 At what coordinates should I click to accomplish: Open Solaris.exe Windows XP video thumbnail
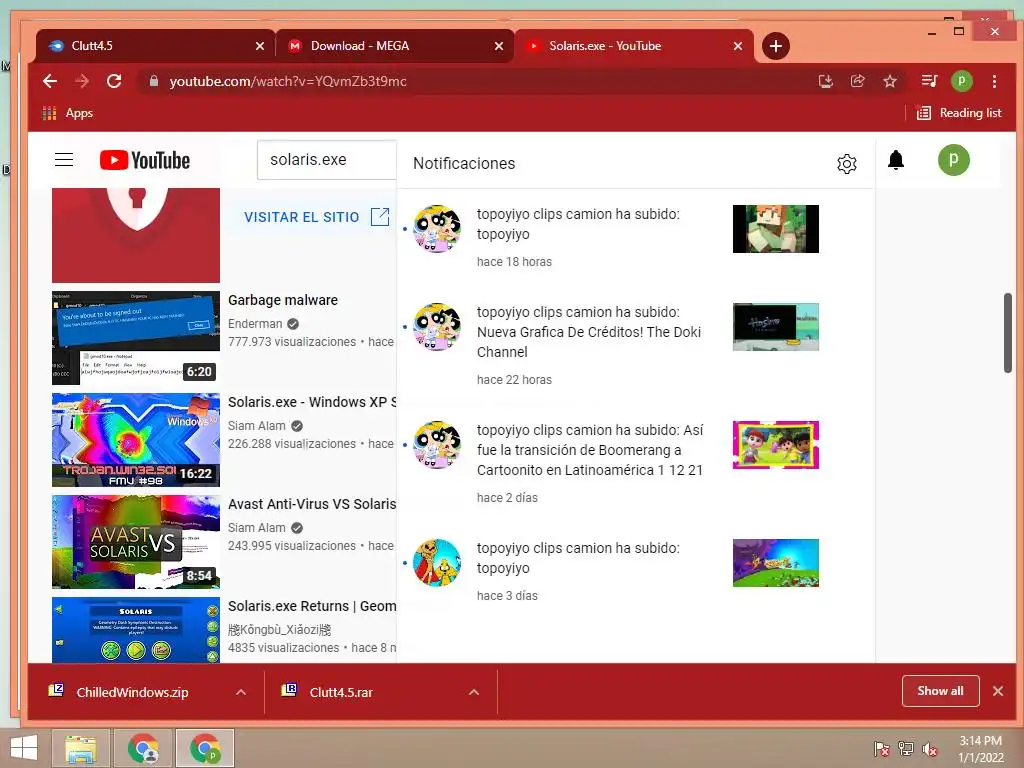click(x=136, y=440)
